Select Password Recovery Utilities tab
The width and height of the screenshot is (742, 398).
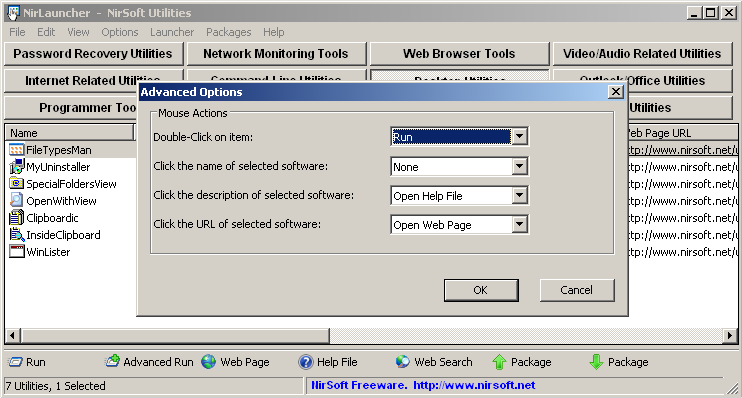pos(93,54)
